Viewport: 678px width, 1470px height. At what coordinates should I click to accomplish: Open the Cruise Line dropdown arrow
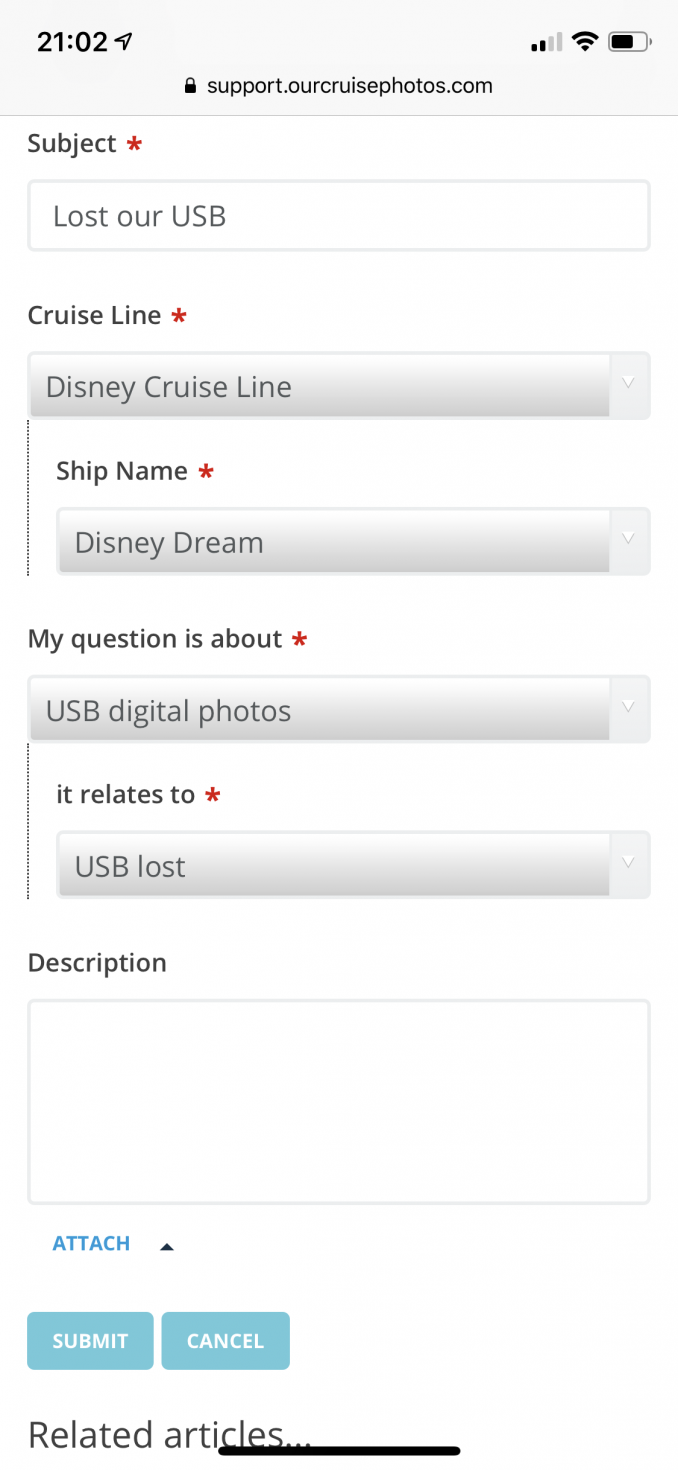[x=628, y=383]
